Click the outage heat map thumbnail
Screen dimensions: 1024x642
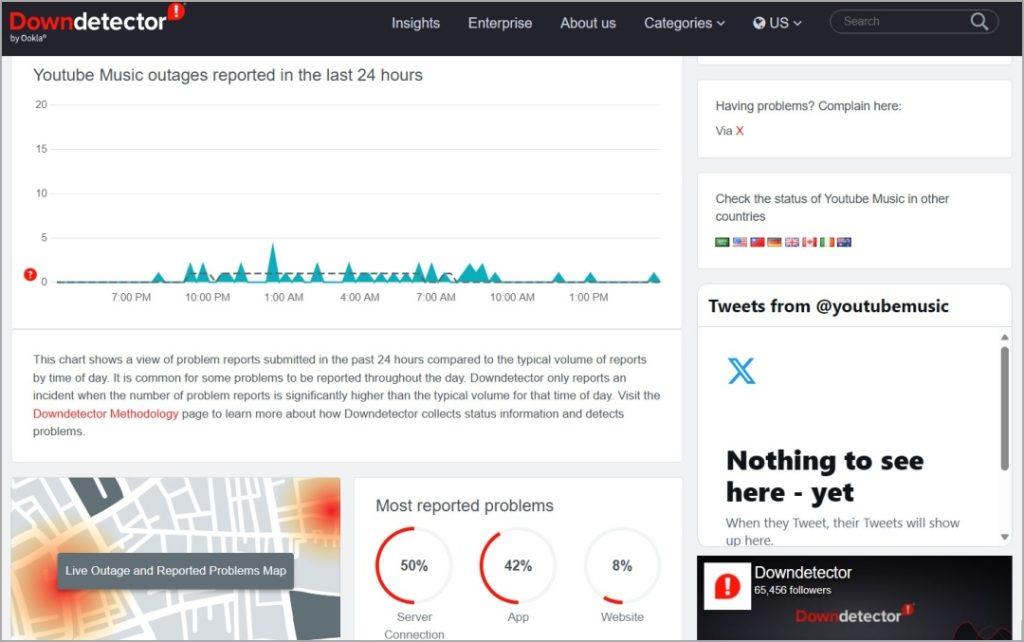click(x=176, y=558)
